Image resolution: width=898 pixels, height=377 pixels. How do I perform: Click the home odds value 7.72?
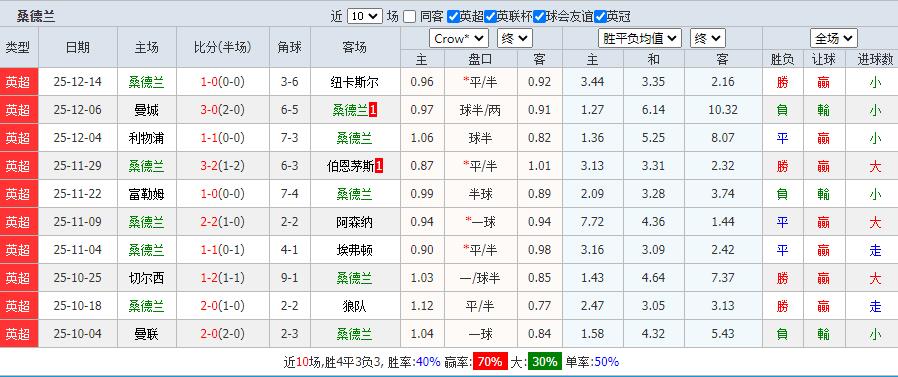pyautogui.click(x=592, y=222)
